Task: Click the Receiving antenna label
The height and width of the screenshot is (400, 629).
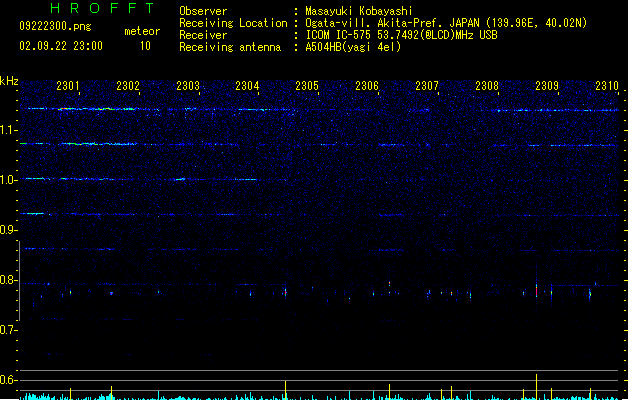Action: click(230, 47)
